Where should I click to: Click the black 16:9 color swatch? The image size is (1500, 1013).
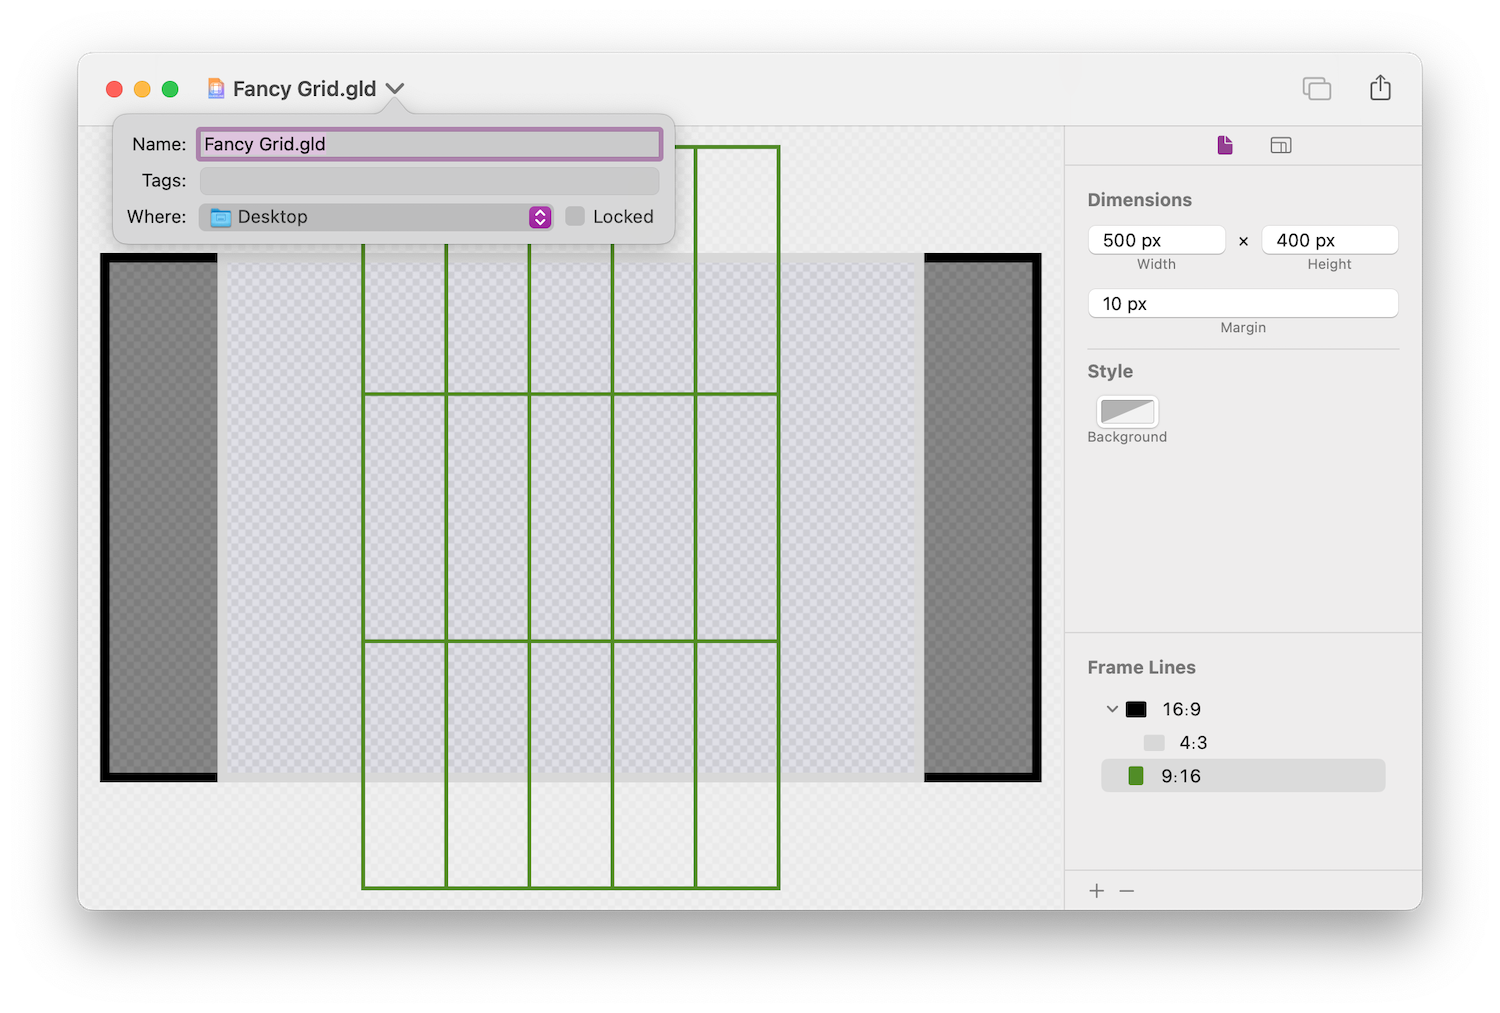[1136, 709]
